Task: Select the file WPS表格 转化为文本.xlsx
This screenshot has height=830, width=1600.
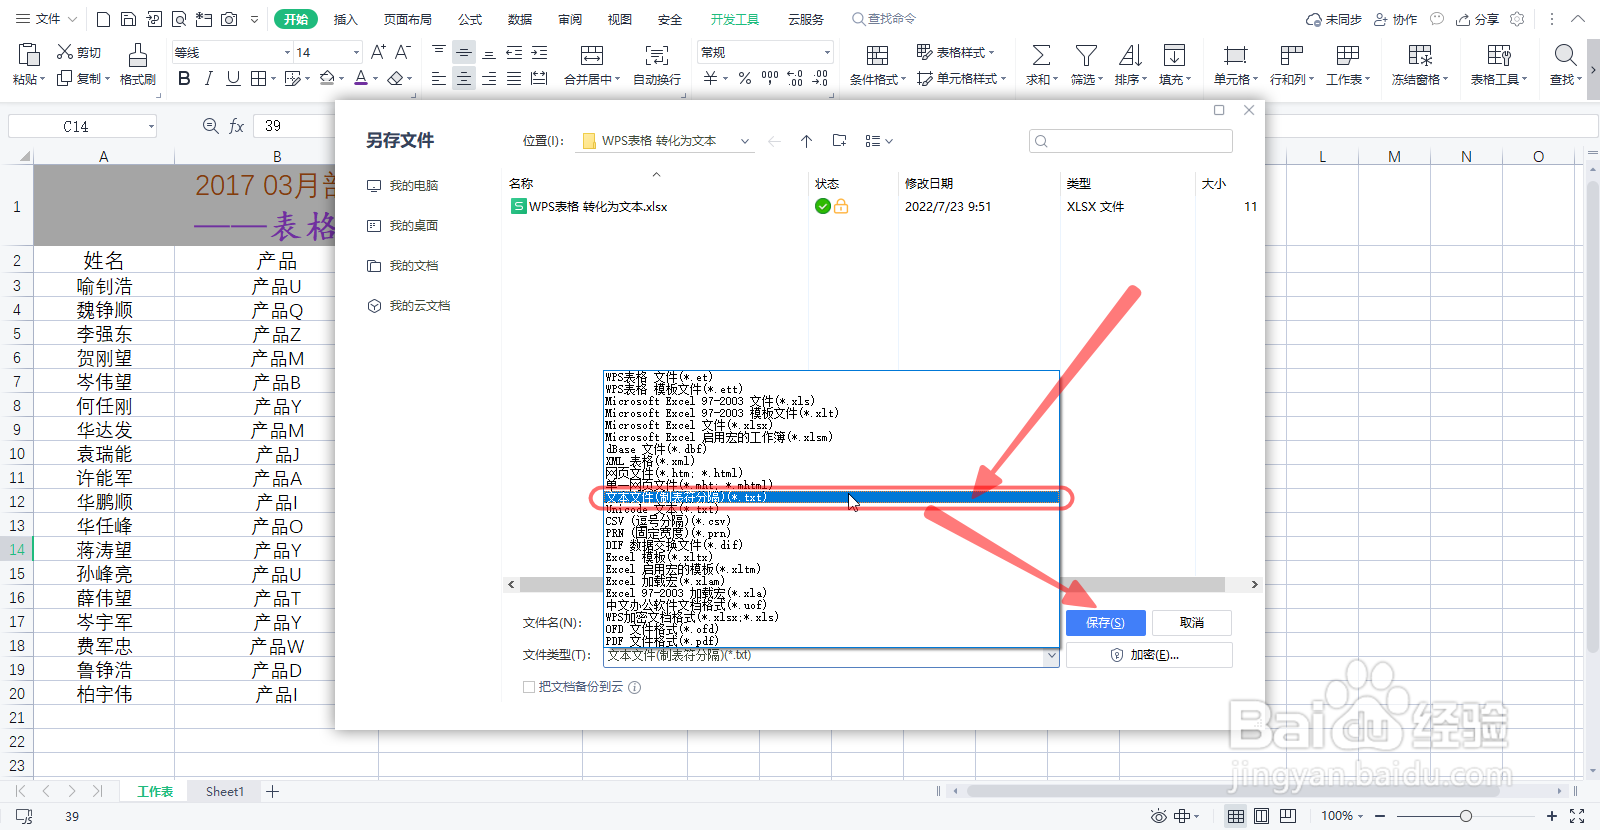Action: pyautogui.click(x=589, y=207)
